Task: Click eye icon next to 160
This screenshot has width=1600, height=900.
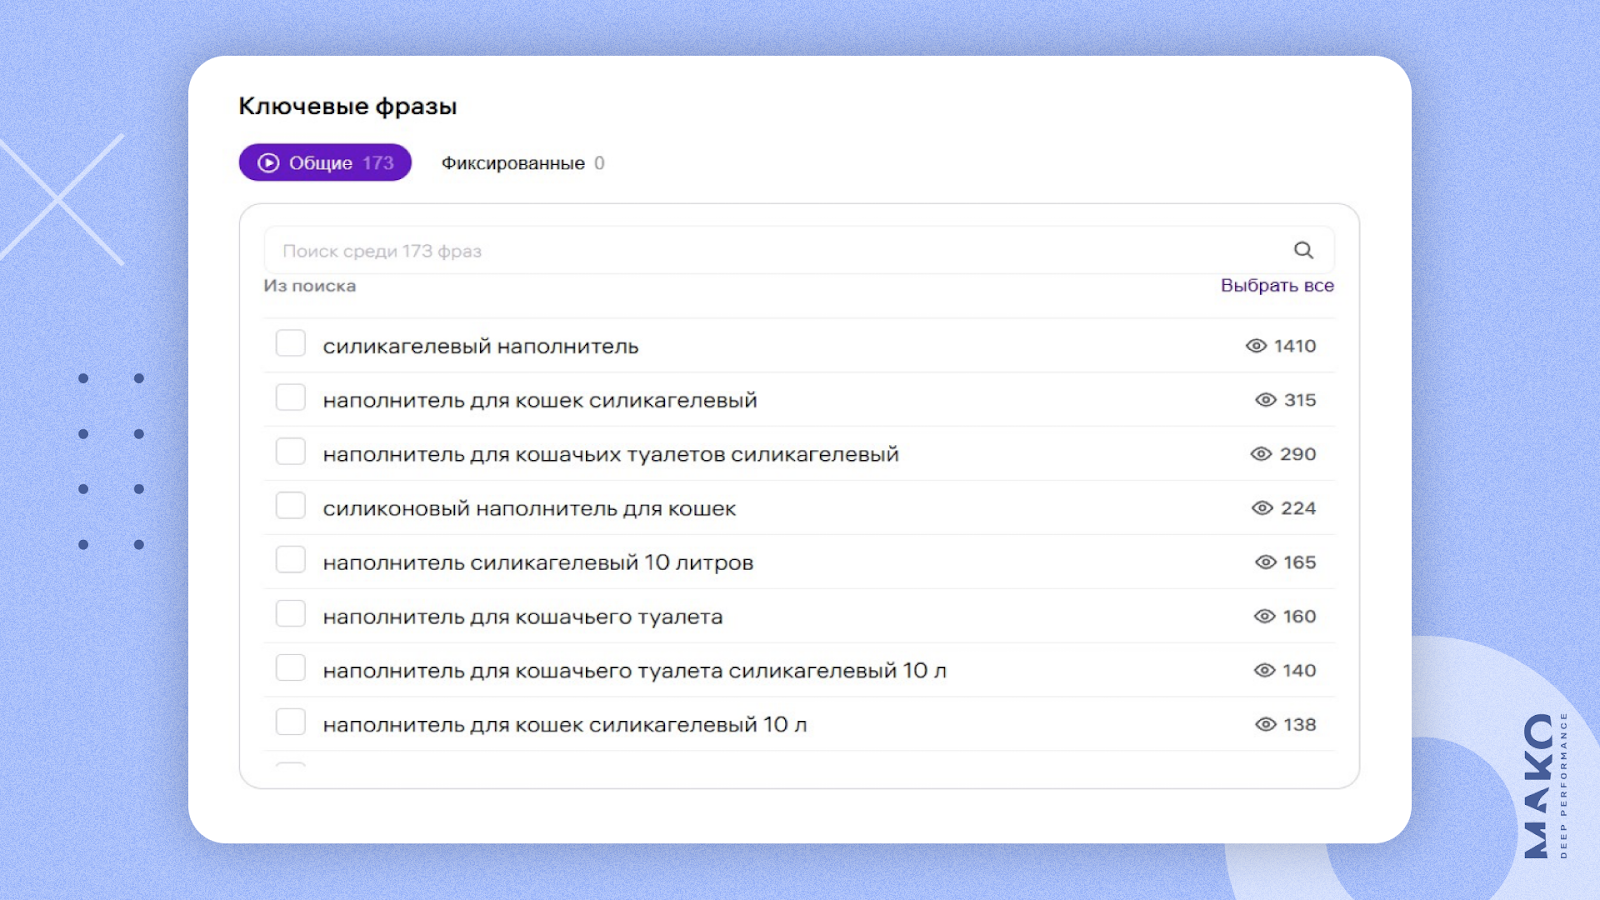Action: pyautogui.click(x=1265, y=616)
